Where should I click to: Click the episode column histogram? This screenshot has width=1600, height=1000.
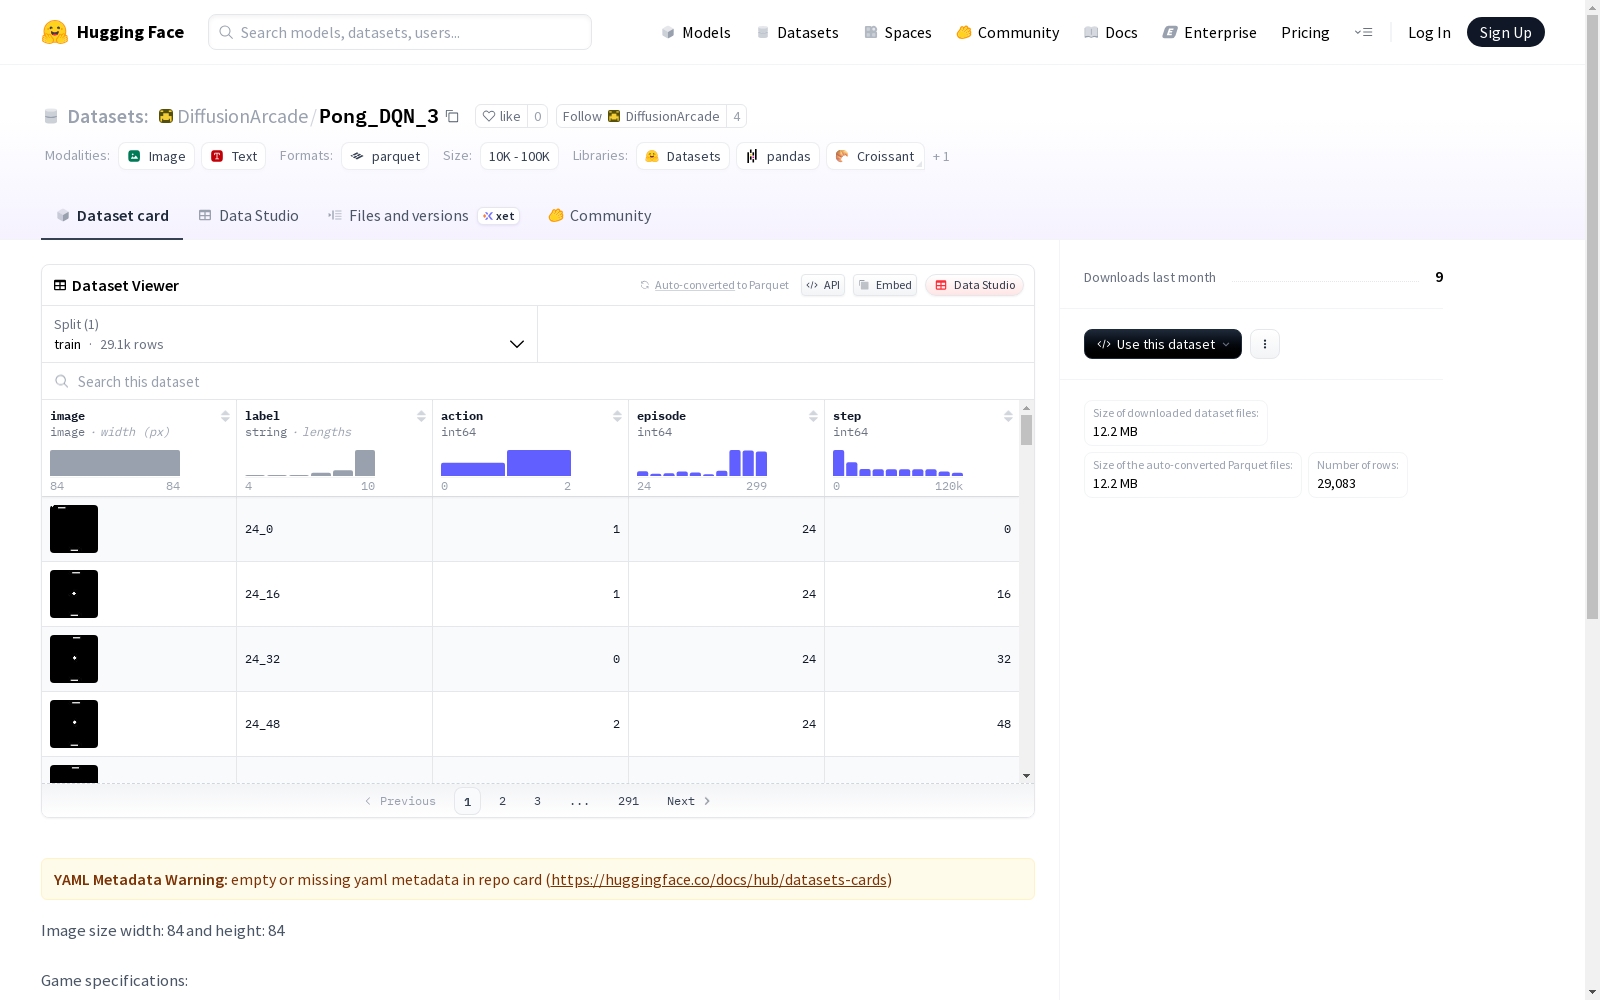pyautogui.click(x=702, y=463)
